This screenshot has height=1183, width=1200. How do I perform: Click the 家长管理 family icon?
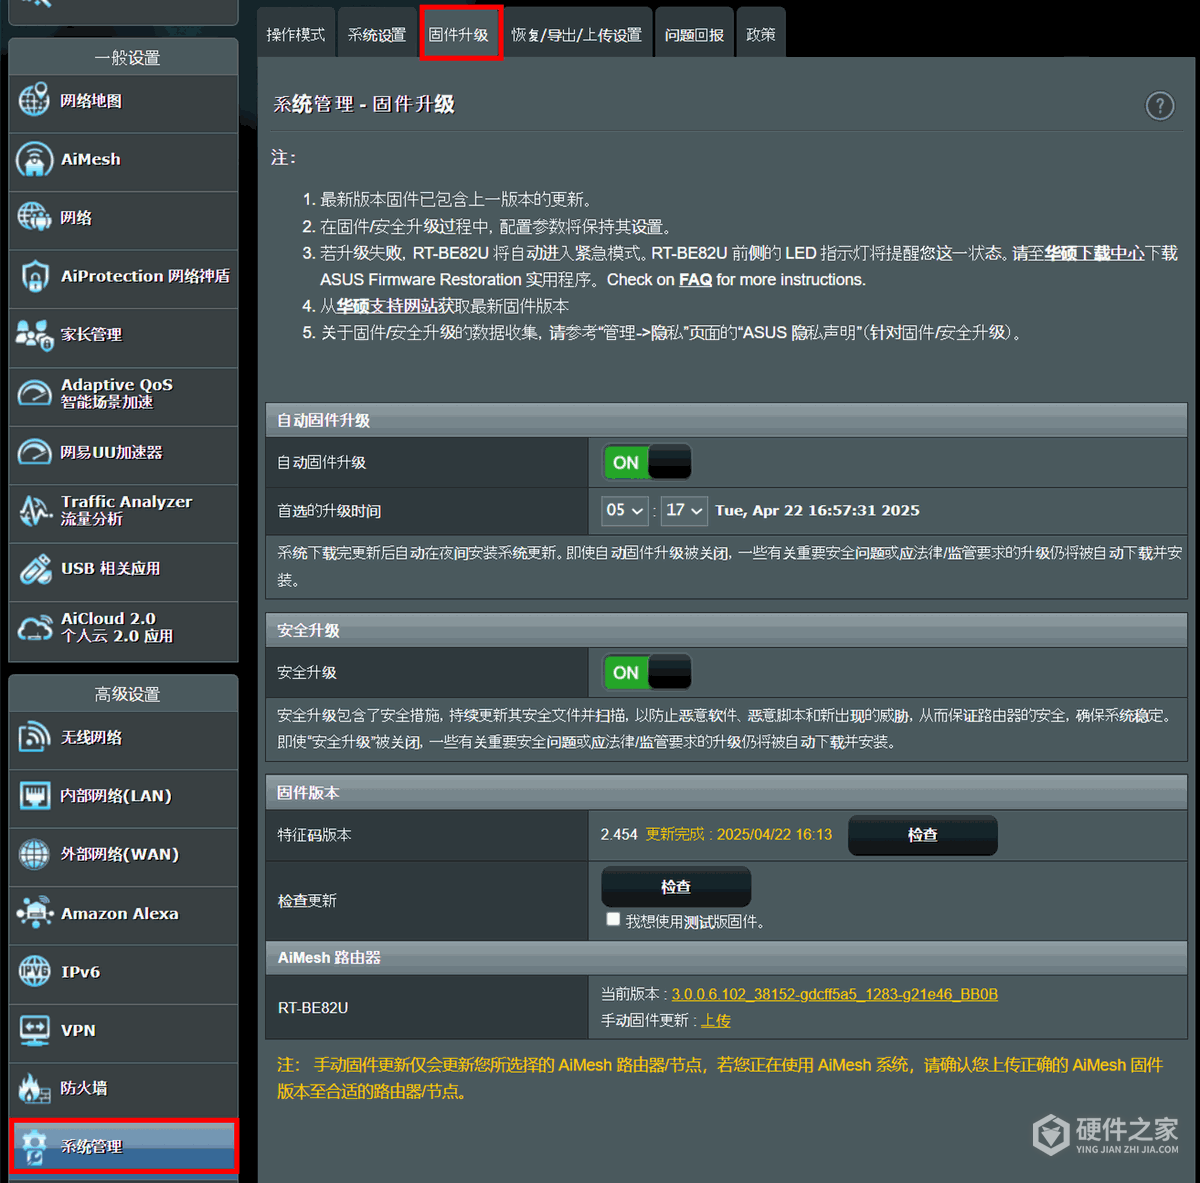click(x=34, y=334)
